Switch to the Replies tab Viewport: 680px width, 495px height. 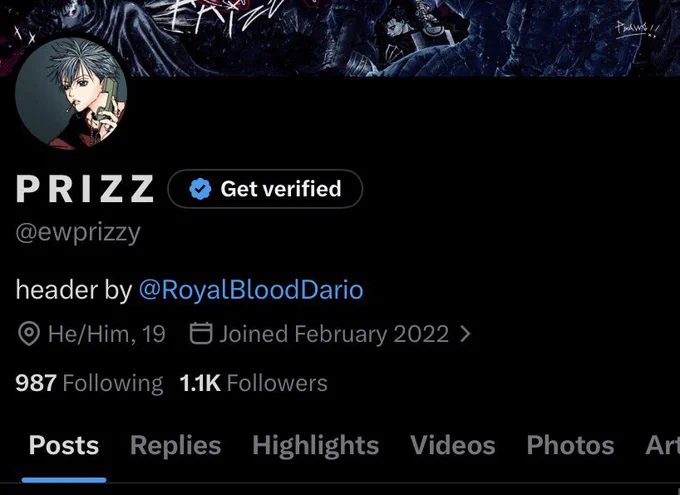[176, 446]
